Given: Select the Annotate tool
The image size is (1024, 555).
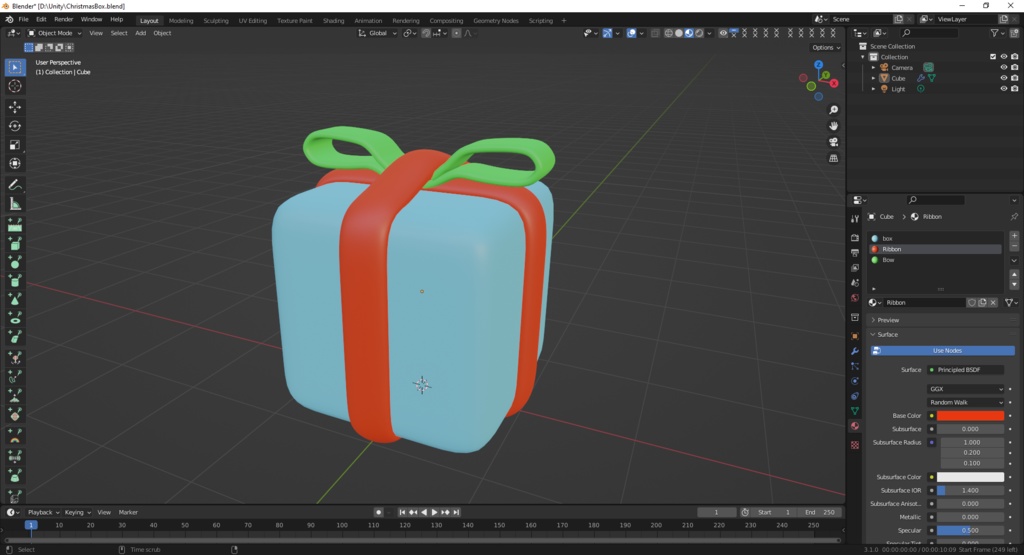Looking at the screenshot, I should tap(15, 185).
